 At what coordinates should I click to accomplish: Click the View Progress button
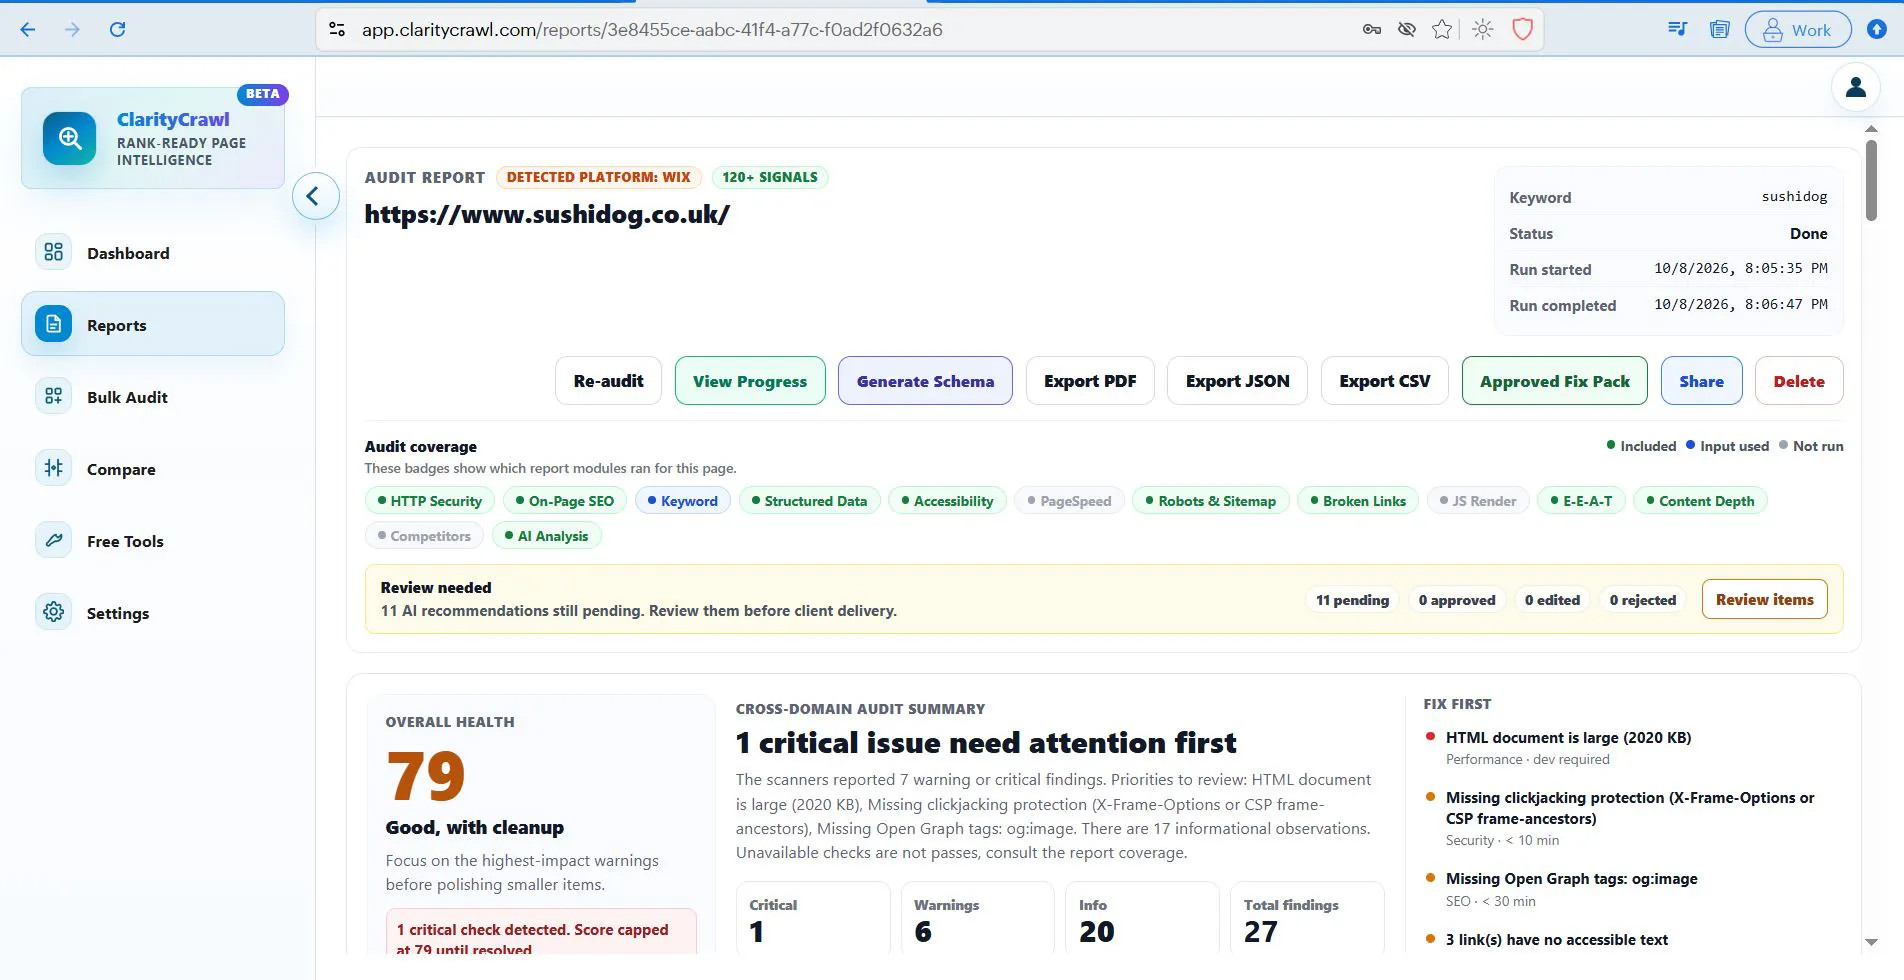750,381
